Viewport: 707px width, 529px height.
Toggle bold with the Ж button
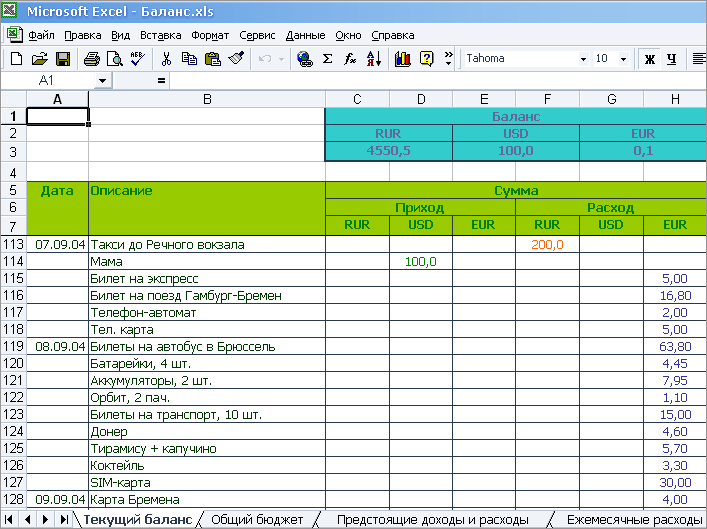(650, 59)
